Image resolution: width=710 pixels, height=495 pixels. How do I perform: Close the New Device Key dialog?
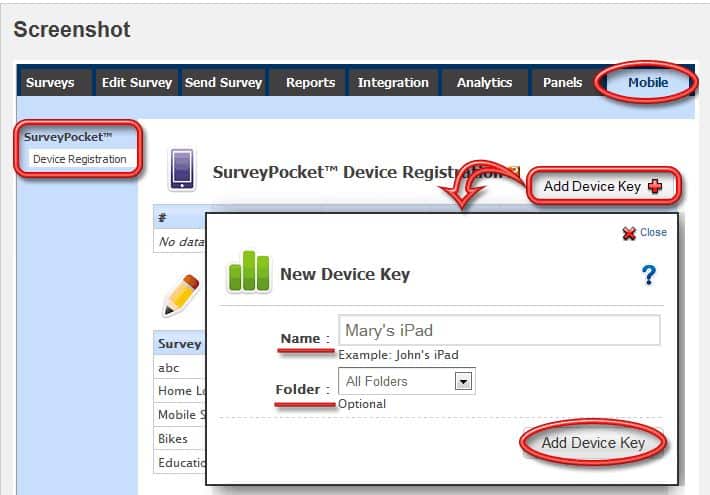[653, 232]
